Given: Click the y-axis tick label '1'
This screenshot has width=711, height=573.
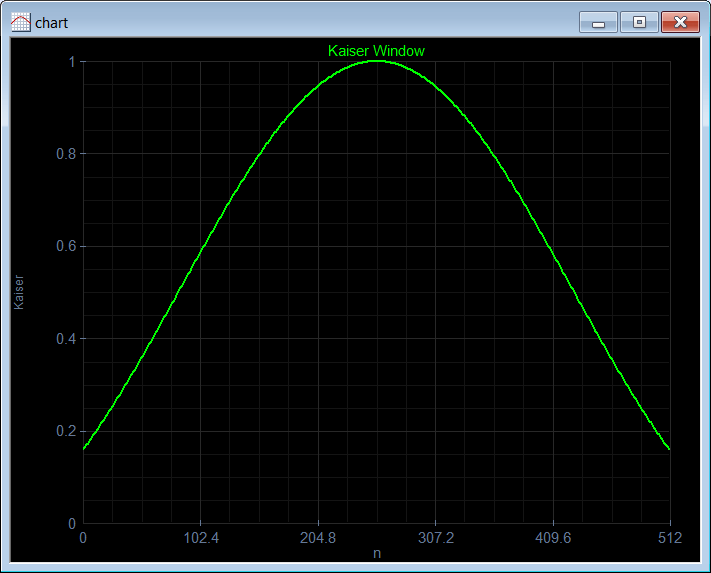Looking at the screenshot, I should 72,62.
